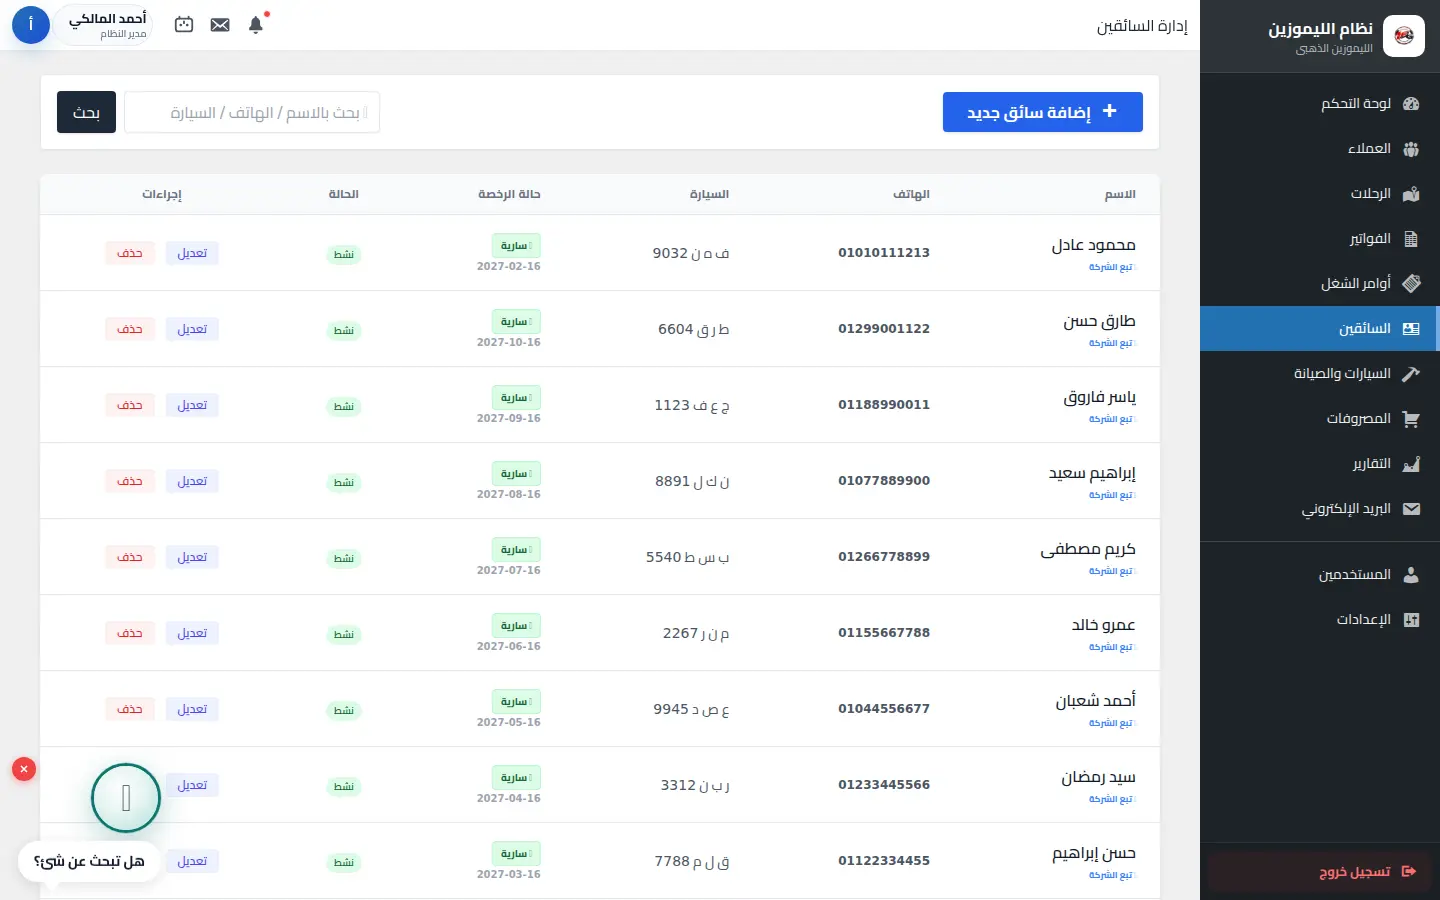Click the notifications bell icon
The height and width of the screenshot is (900, 1440).
point(256,25)
